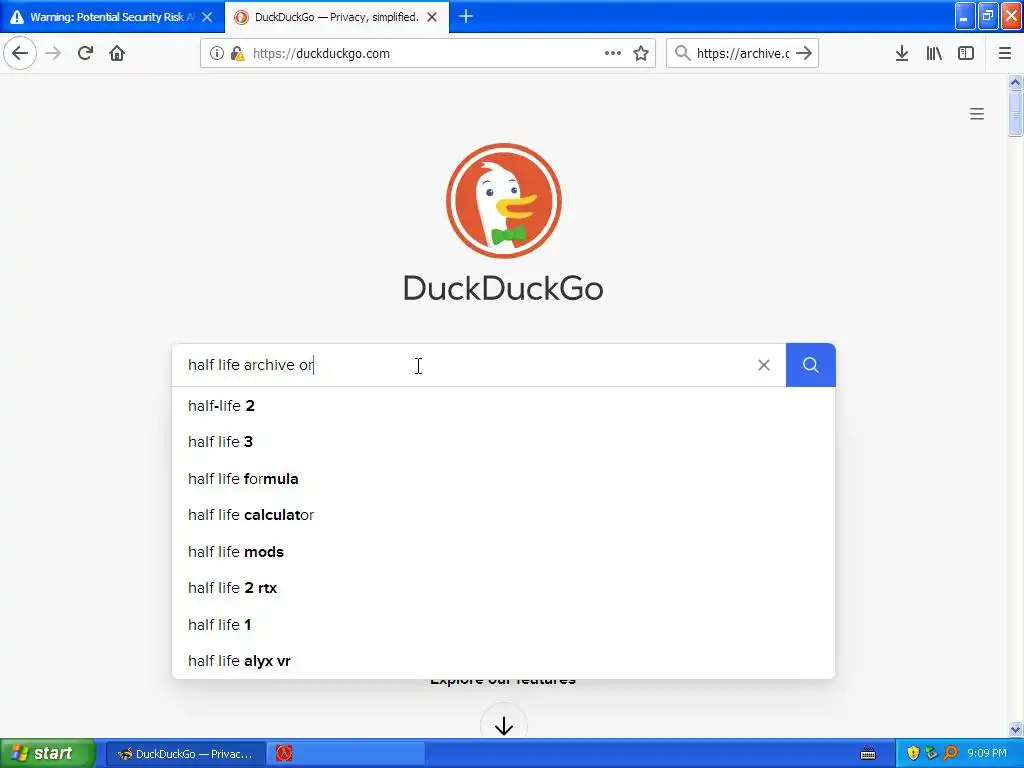1024x768 pixels.
Task: Click the DuckDuckGo wordmark text
Action: click(504, 288)
